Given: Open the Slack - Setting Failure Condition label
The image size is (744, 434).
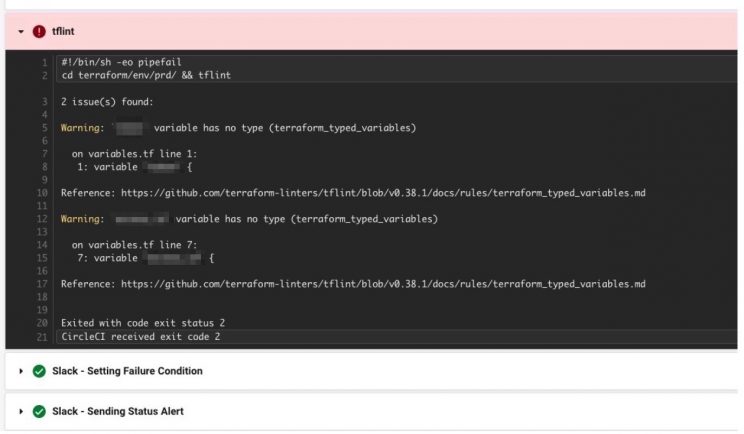Looking at the screenshot, I should tap(127, 371).
